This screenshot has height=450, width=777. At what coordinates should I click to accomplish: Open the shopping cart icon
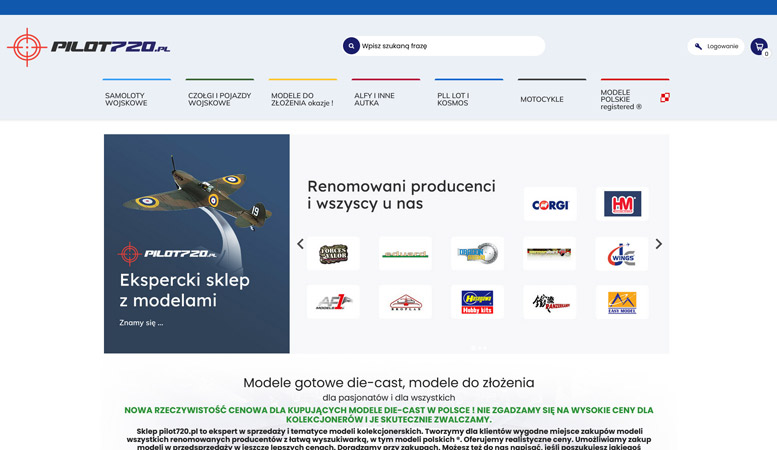click(x=759, y=47)
